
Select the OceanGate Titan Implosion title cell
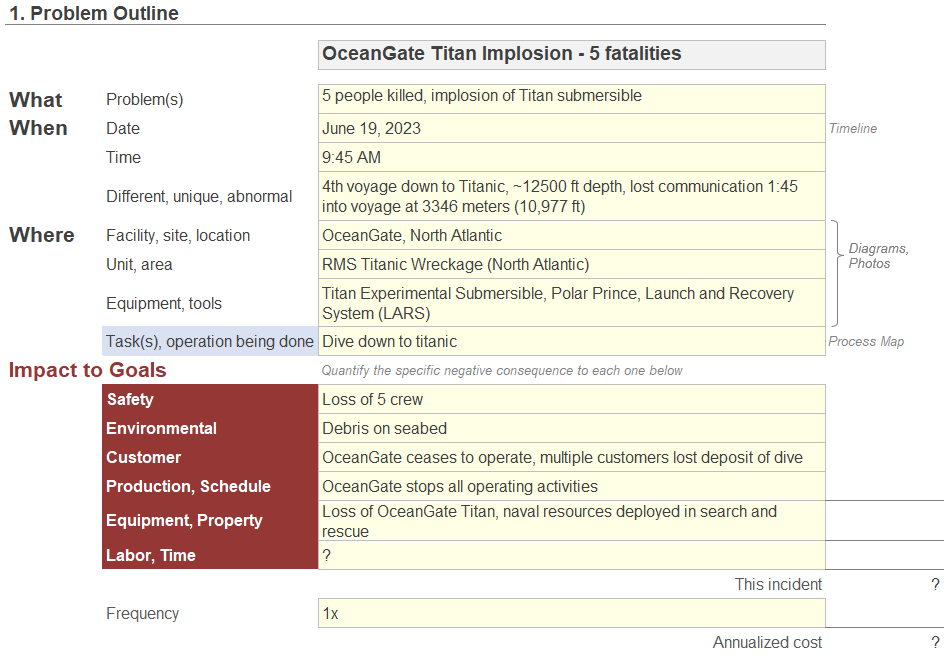coord(571,55)
